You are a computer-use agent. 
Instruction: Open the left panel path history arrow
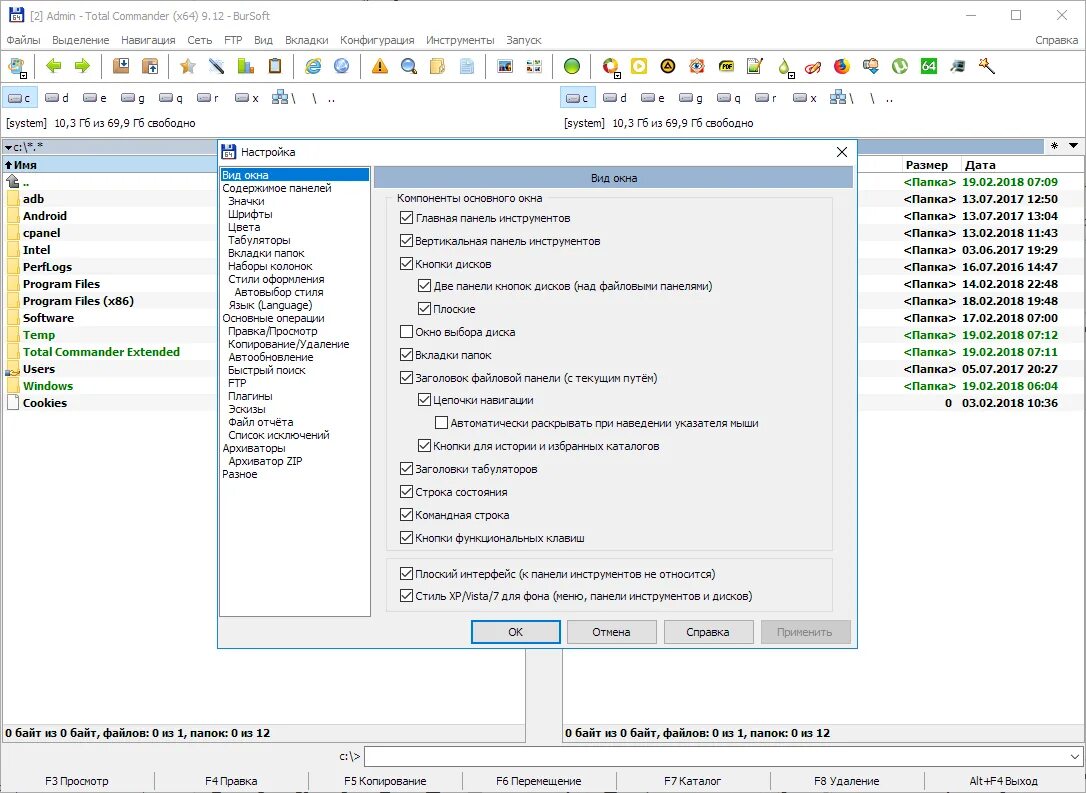coord(8,147)
